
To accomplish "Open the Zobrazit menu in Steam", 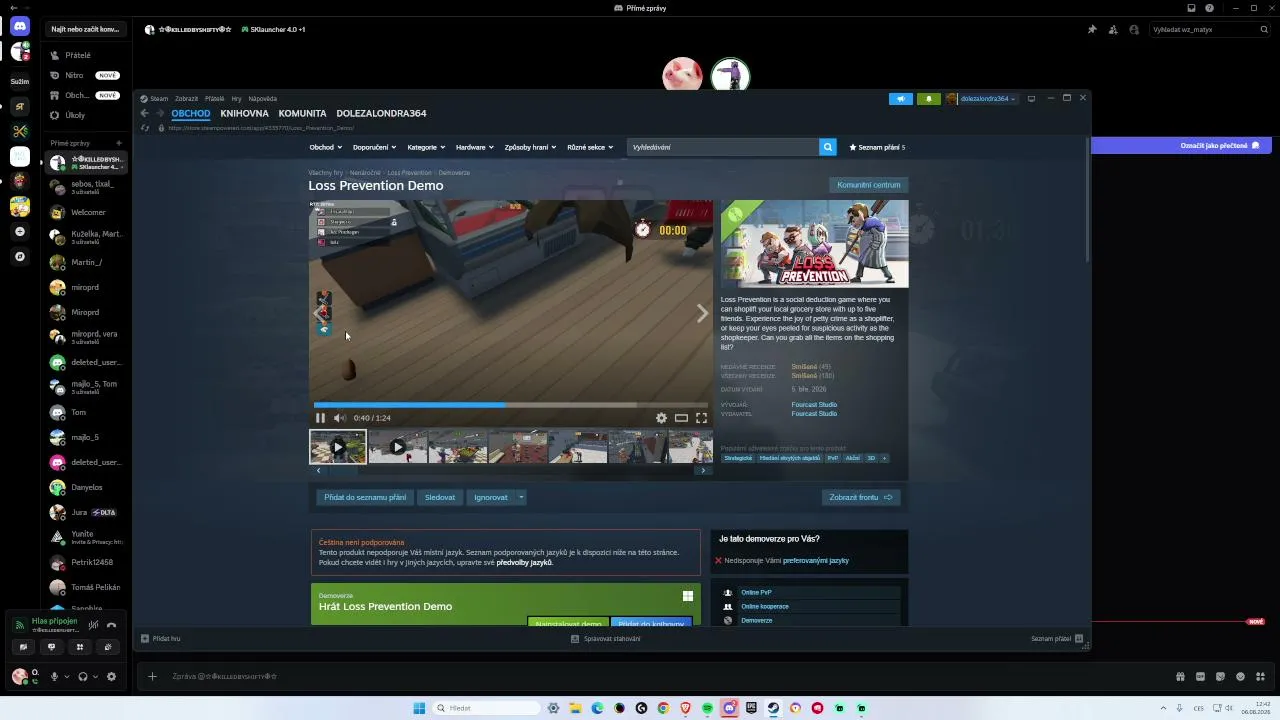I will coord(186,99).
